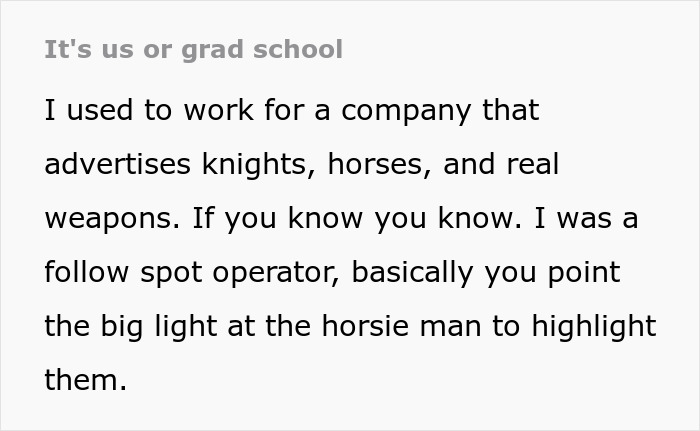
Task: Click the "It's us or grad school" heading
Action: click(x=193, y=49)
